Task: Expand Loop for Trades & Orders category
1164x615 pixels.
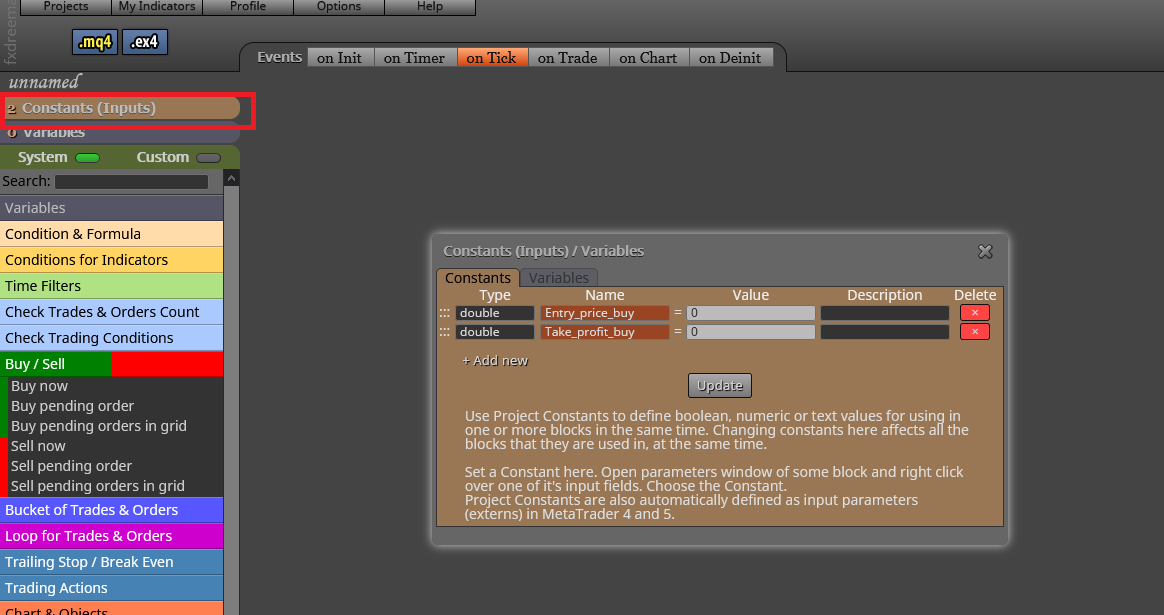Action: point(111,536)
